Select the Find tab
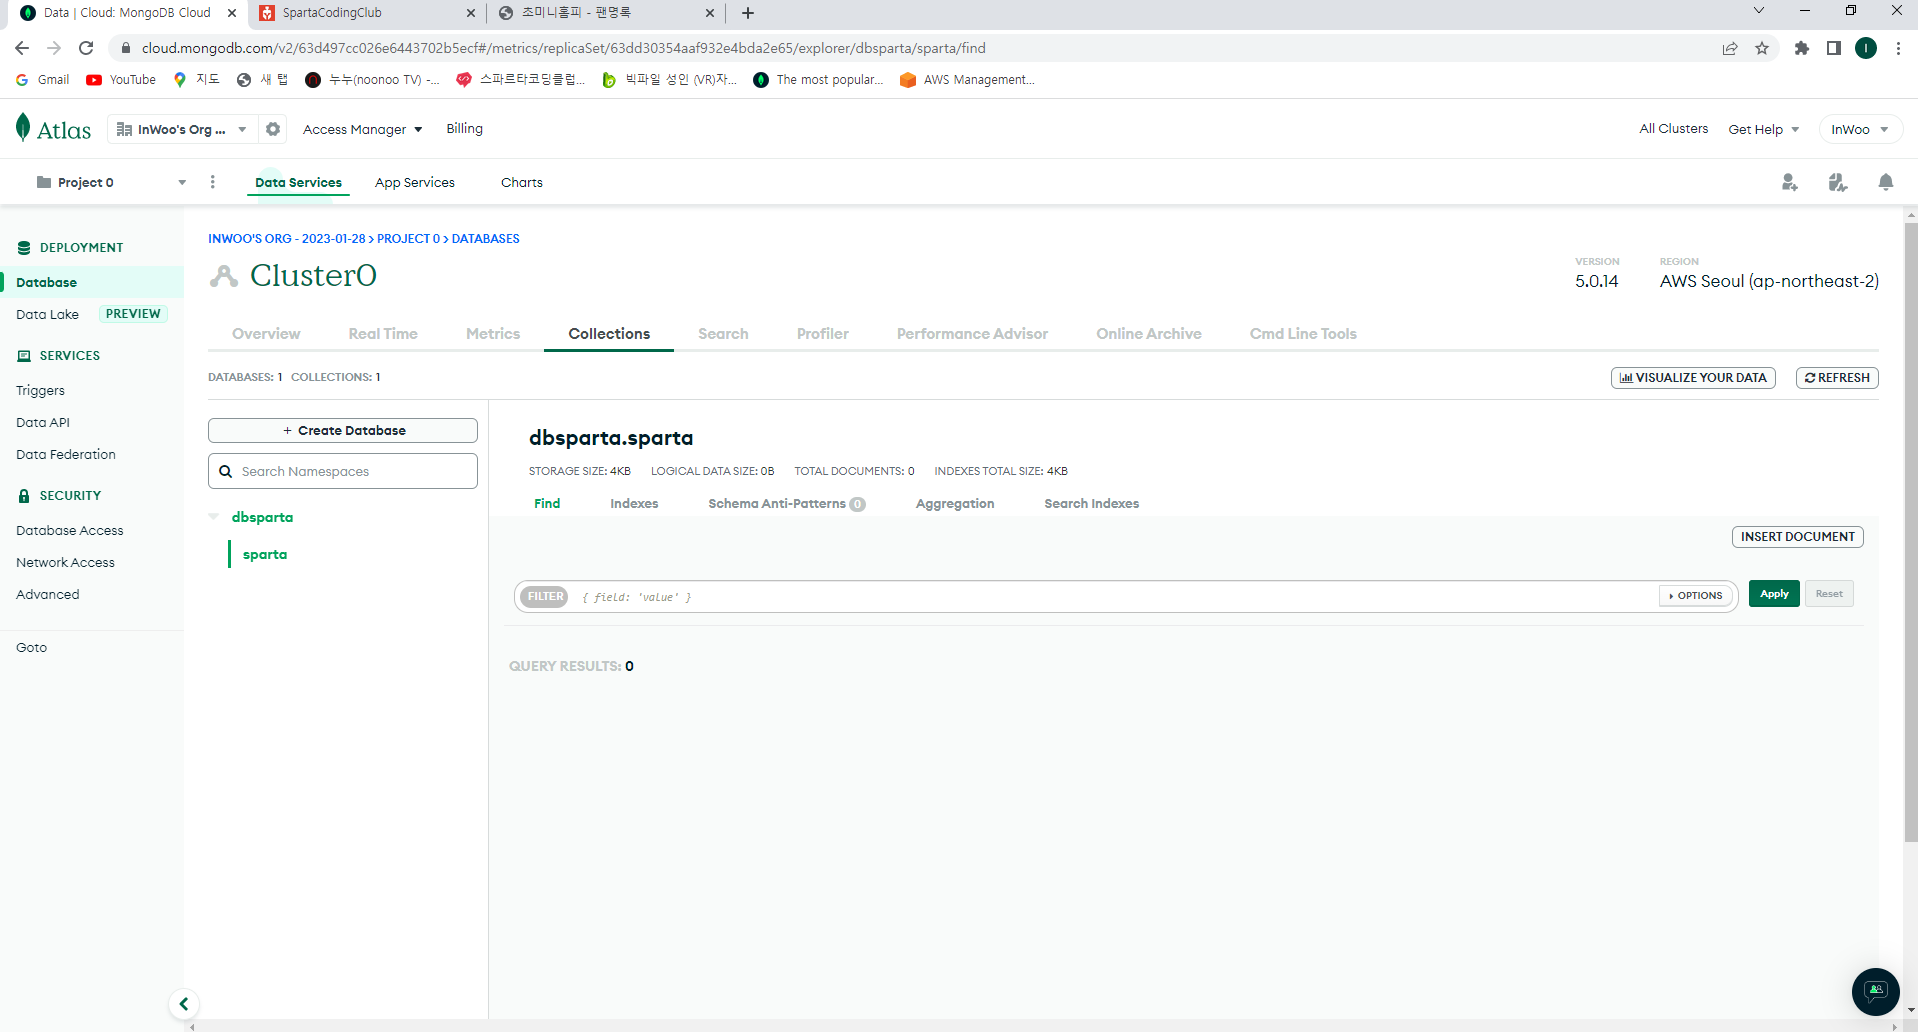The height and width of the screenshot is (1032, 1918). (547, 503)
